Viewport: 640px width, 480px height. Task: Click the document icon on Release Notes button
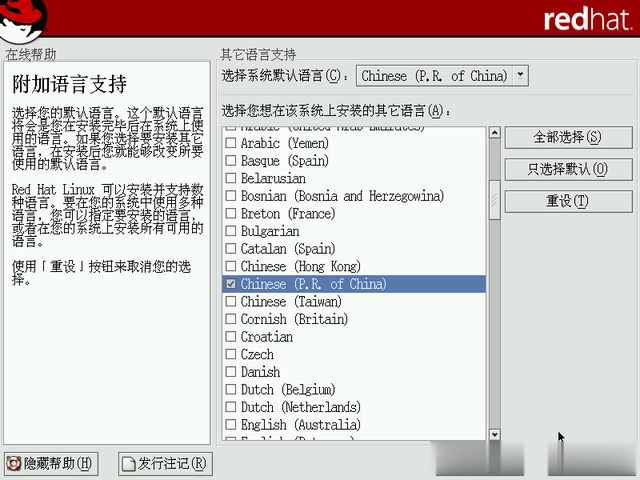click(128, 464)
